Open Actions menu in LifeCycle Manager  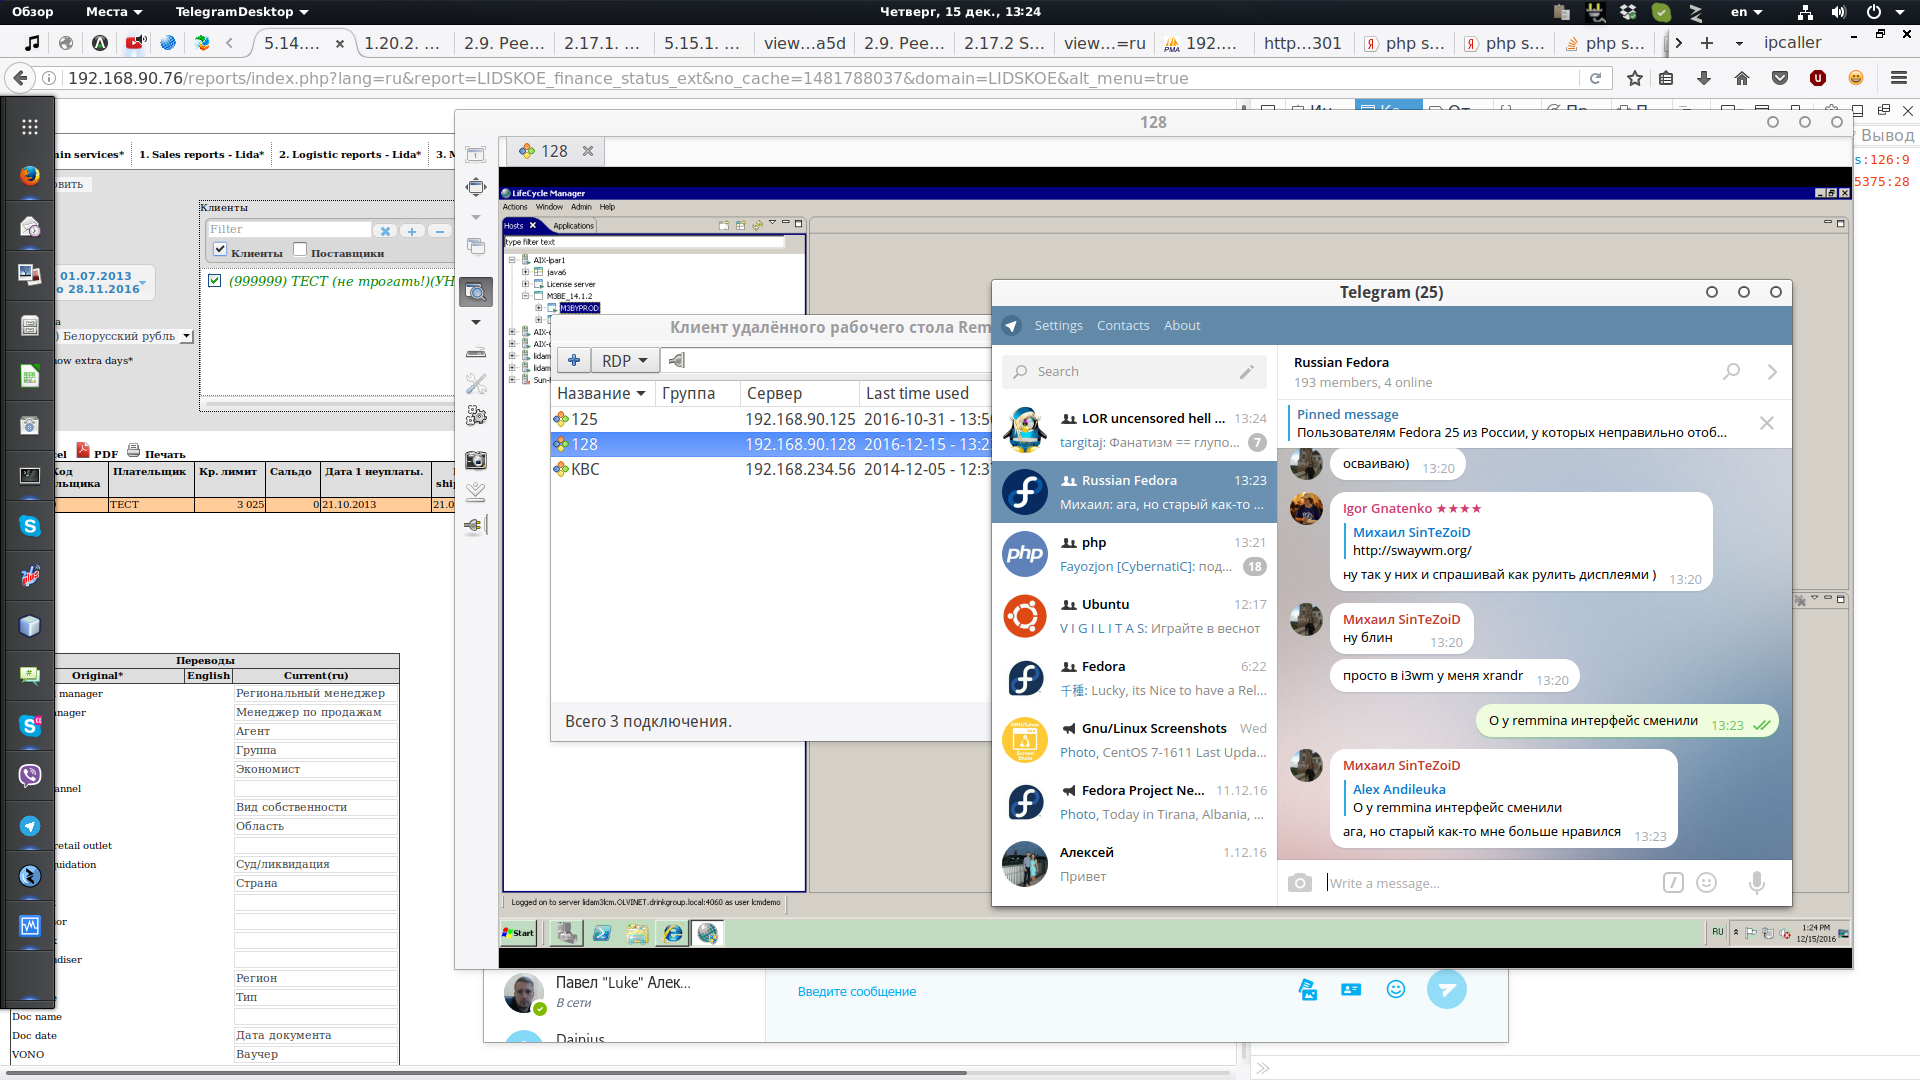pyautogui.click(x=515, y=207)
